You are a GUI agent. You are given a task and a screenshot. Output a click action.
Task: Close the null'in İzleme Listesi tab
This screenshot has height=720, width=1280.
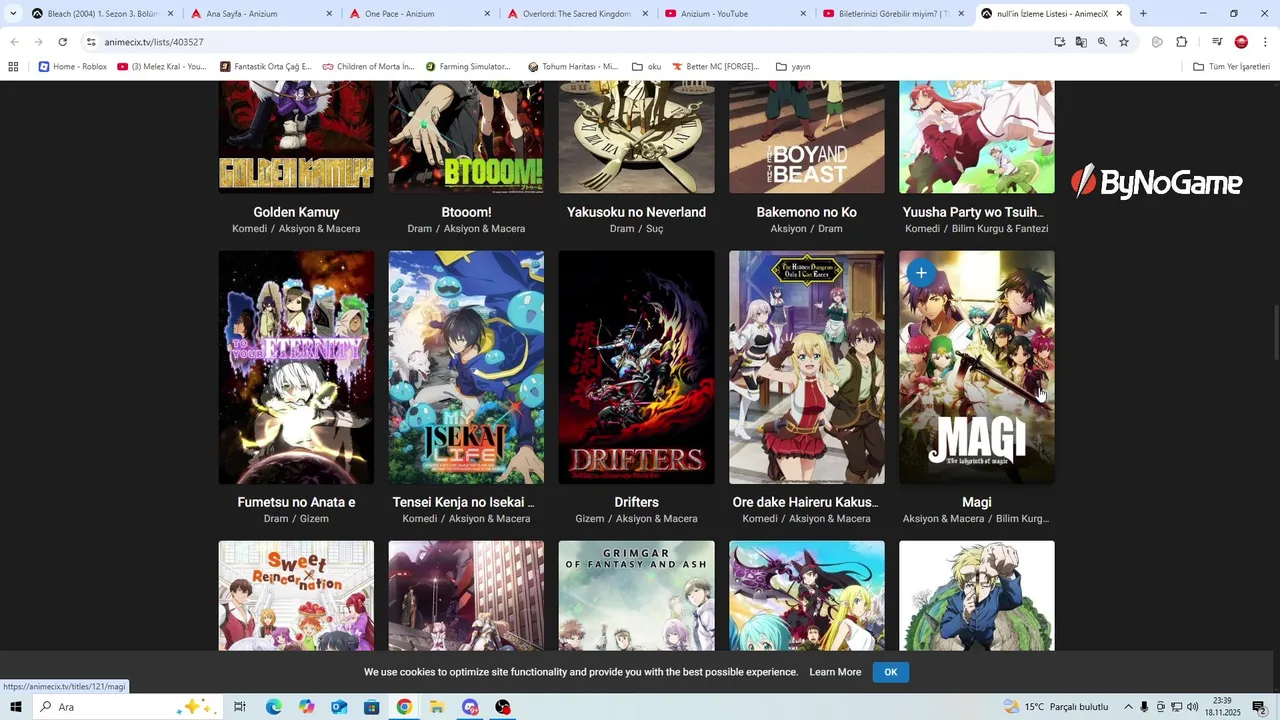(x=1119, y=14)
